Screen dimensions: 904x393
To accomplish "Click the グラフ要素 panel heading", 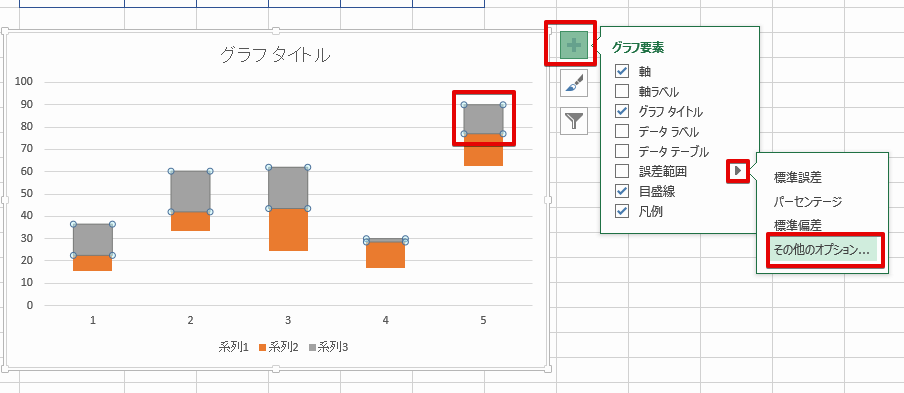I will pyautogui.click(x=638, y=48).
